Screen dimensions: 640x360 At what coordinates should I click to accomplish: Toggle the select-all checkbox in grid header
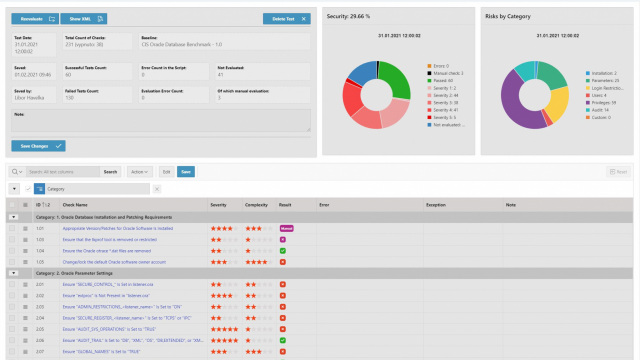point(12,205)
